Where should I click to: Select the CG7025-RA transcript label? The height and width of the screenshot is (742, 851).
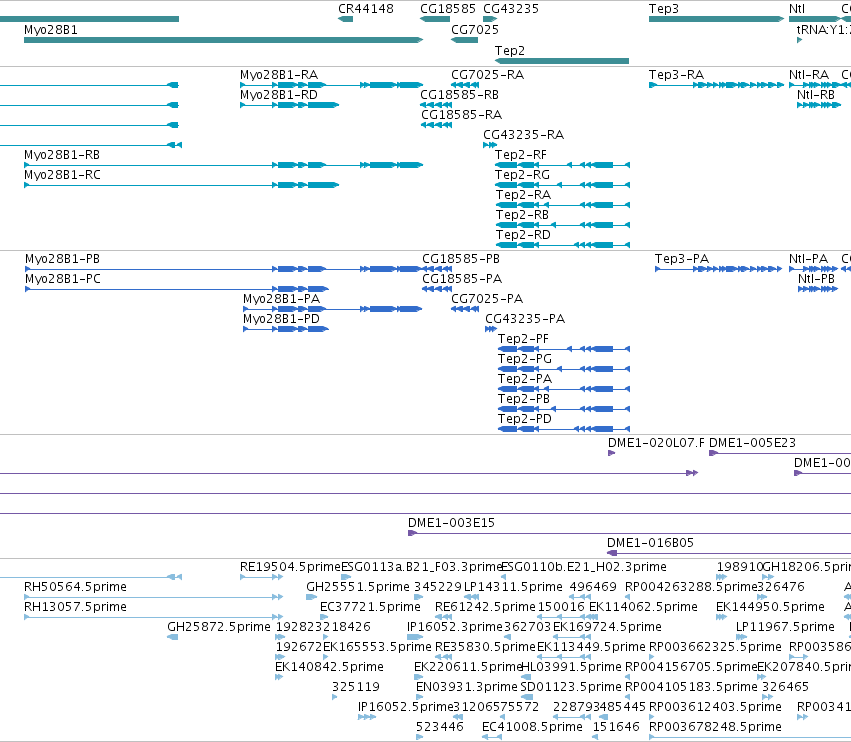coord(487,74)
